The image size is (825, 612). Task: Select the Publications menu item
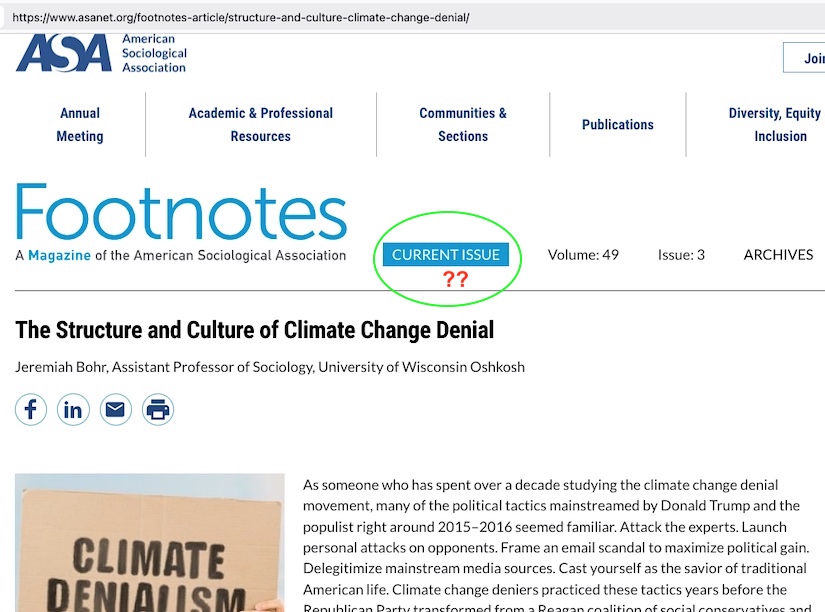(x=617, y=125)
